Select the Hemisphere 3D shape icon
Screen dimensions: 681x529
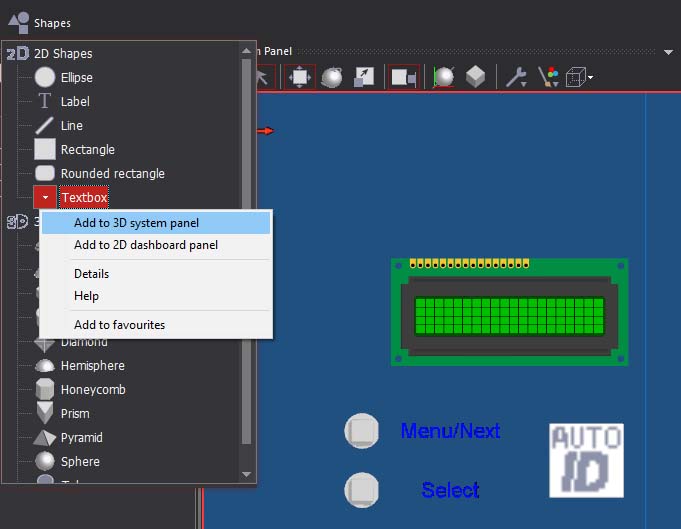coord(45,366)
